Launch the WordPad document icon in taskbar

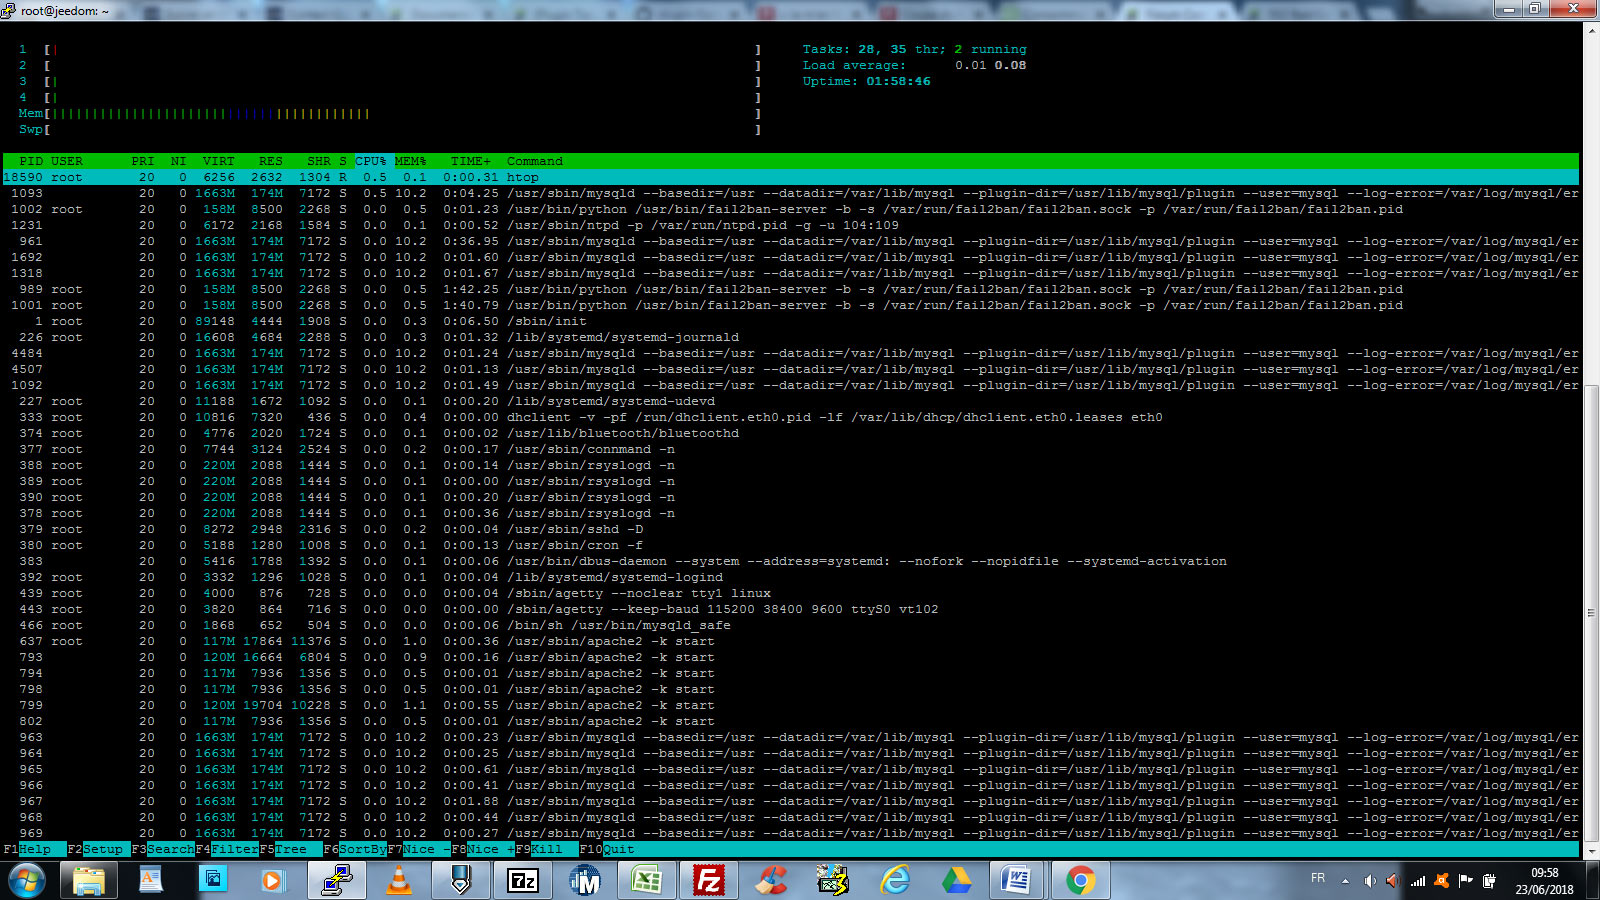(151, 881)
